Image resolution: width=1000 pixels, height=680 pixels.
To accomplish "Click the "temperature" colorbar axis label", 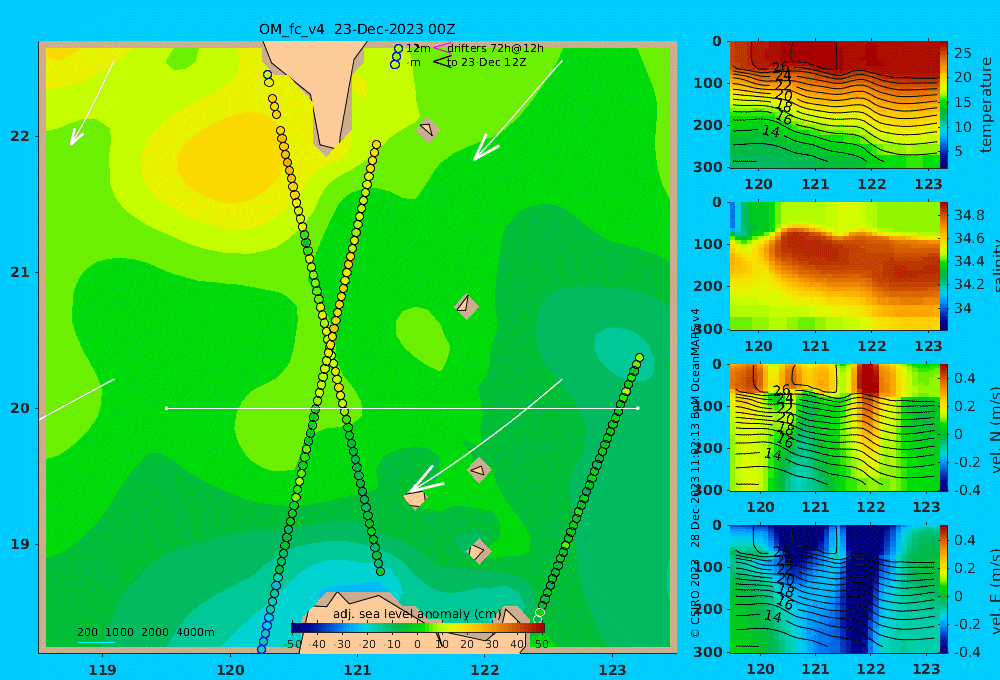I will (987, 105).
